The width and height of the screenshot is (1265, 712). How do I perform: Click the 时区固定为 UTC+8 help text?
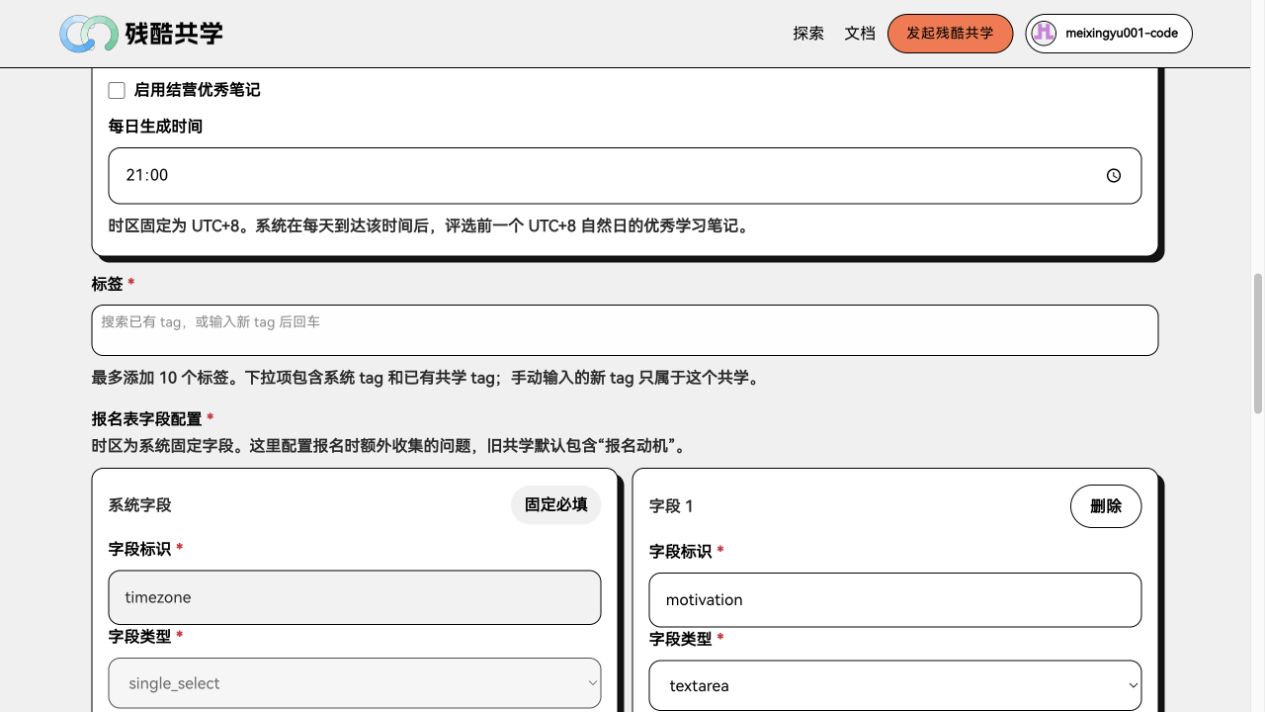pos(431,226)
